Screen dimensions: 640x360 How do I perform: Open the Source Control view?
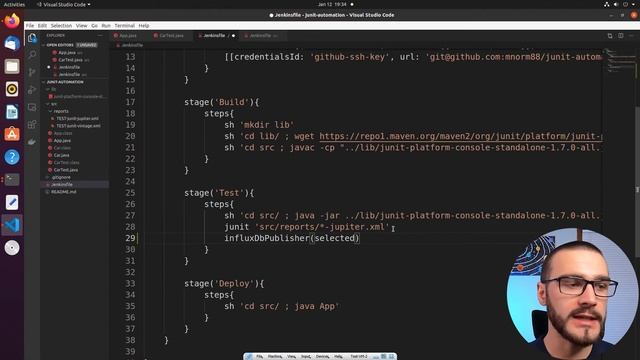(x=32, y=72)
